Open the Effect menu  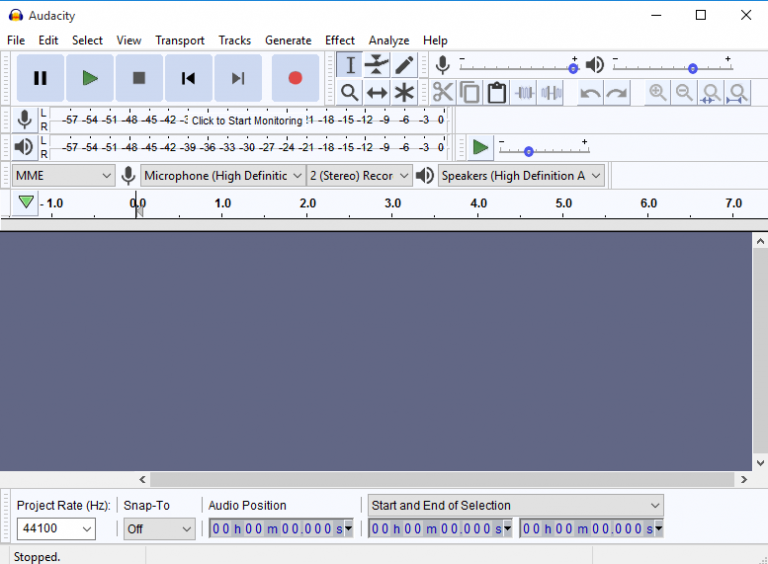[339, 40]
